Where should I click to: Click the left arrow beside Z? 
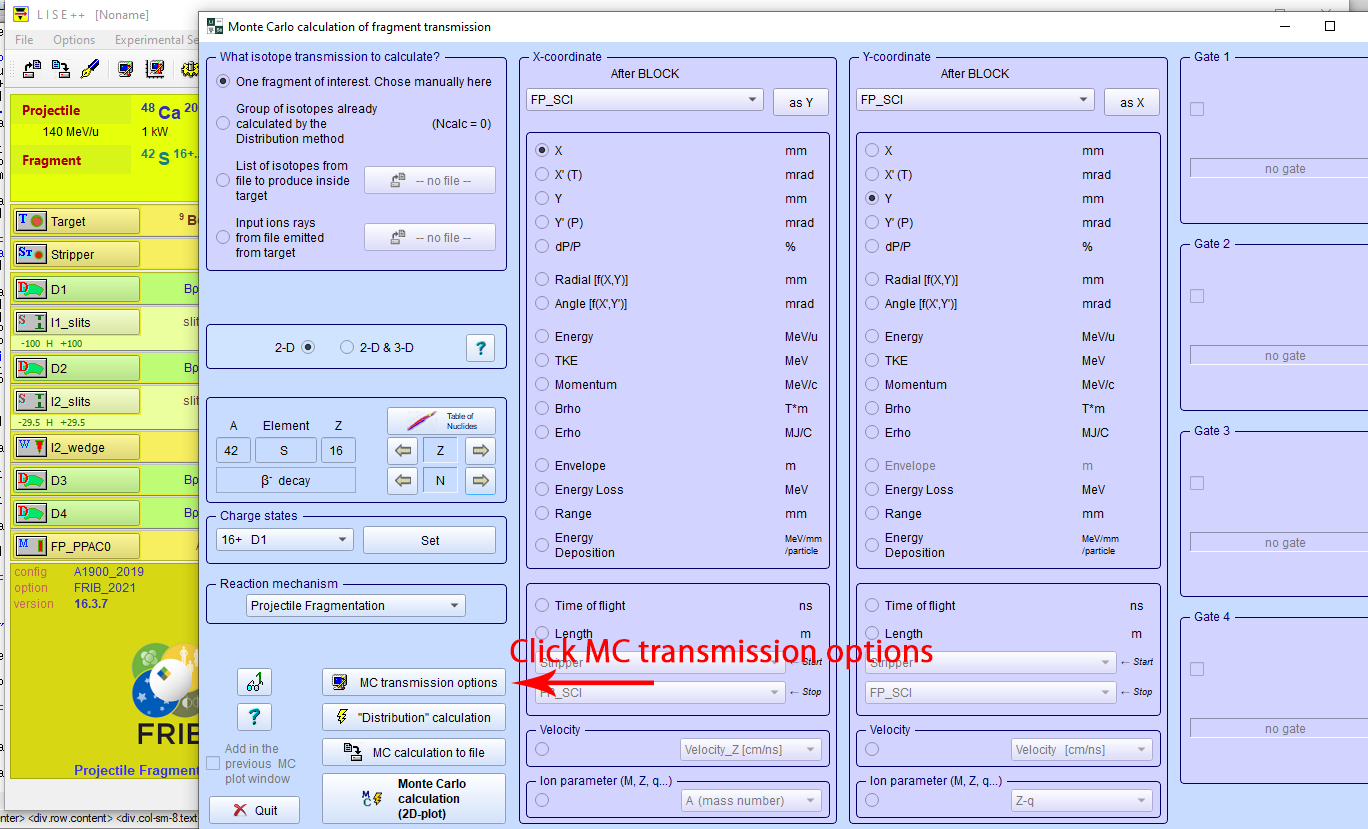403,451
